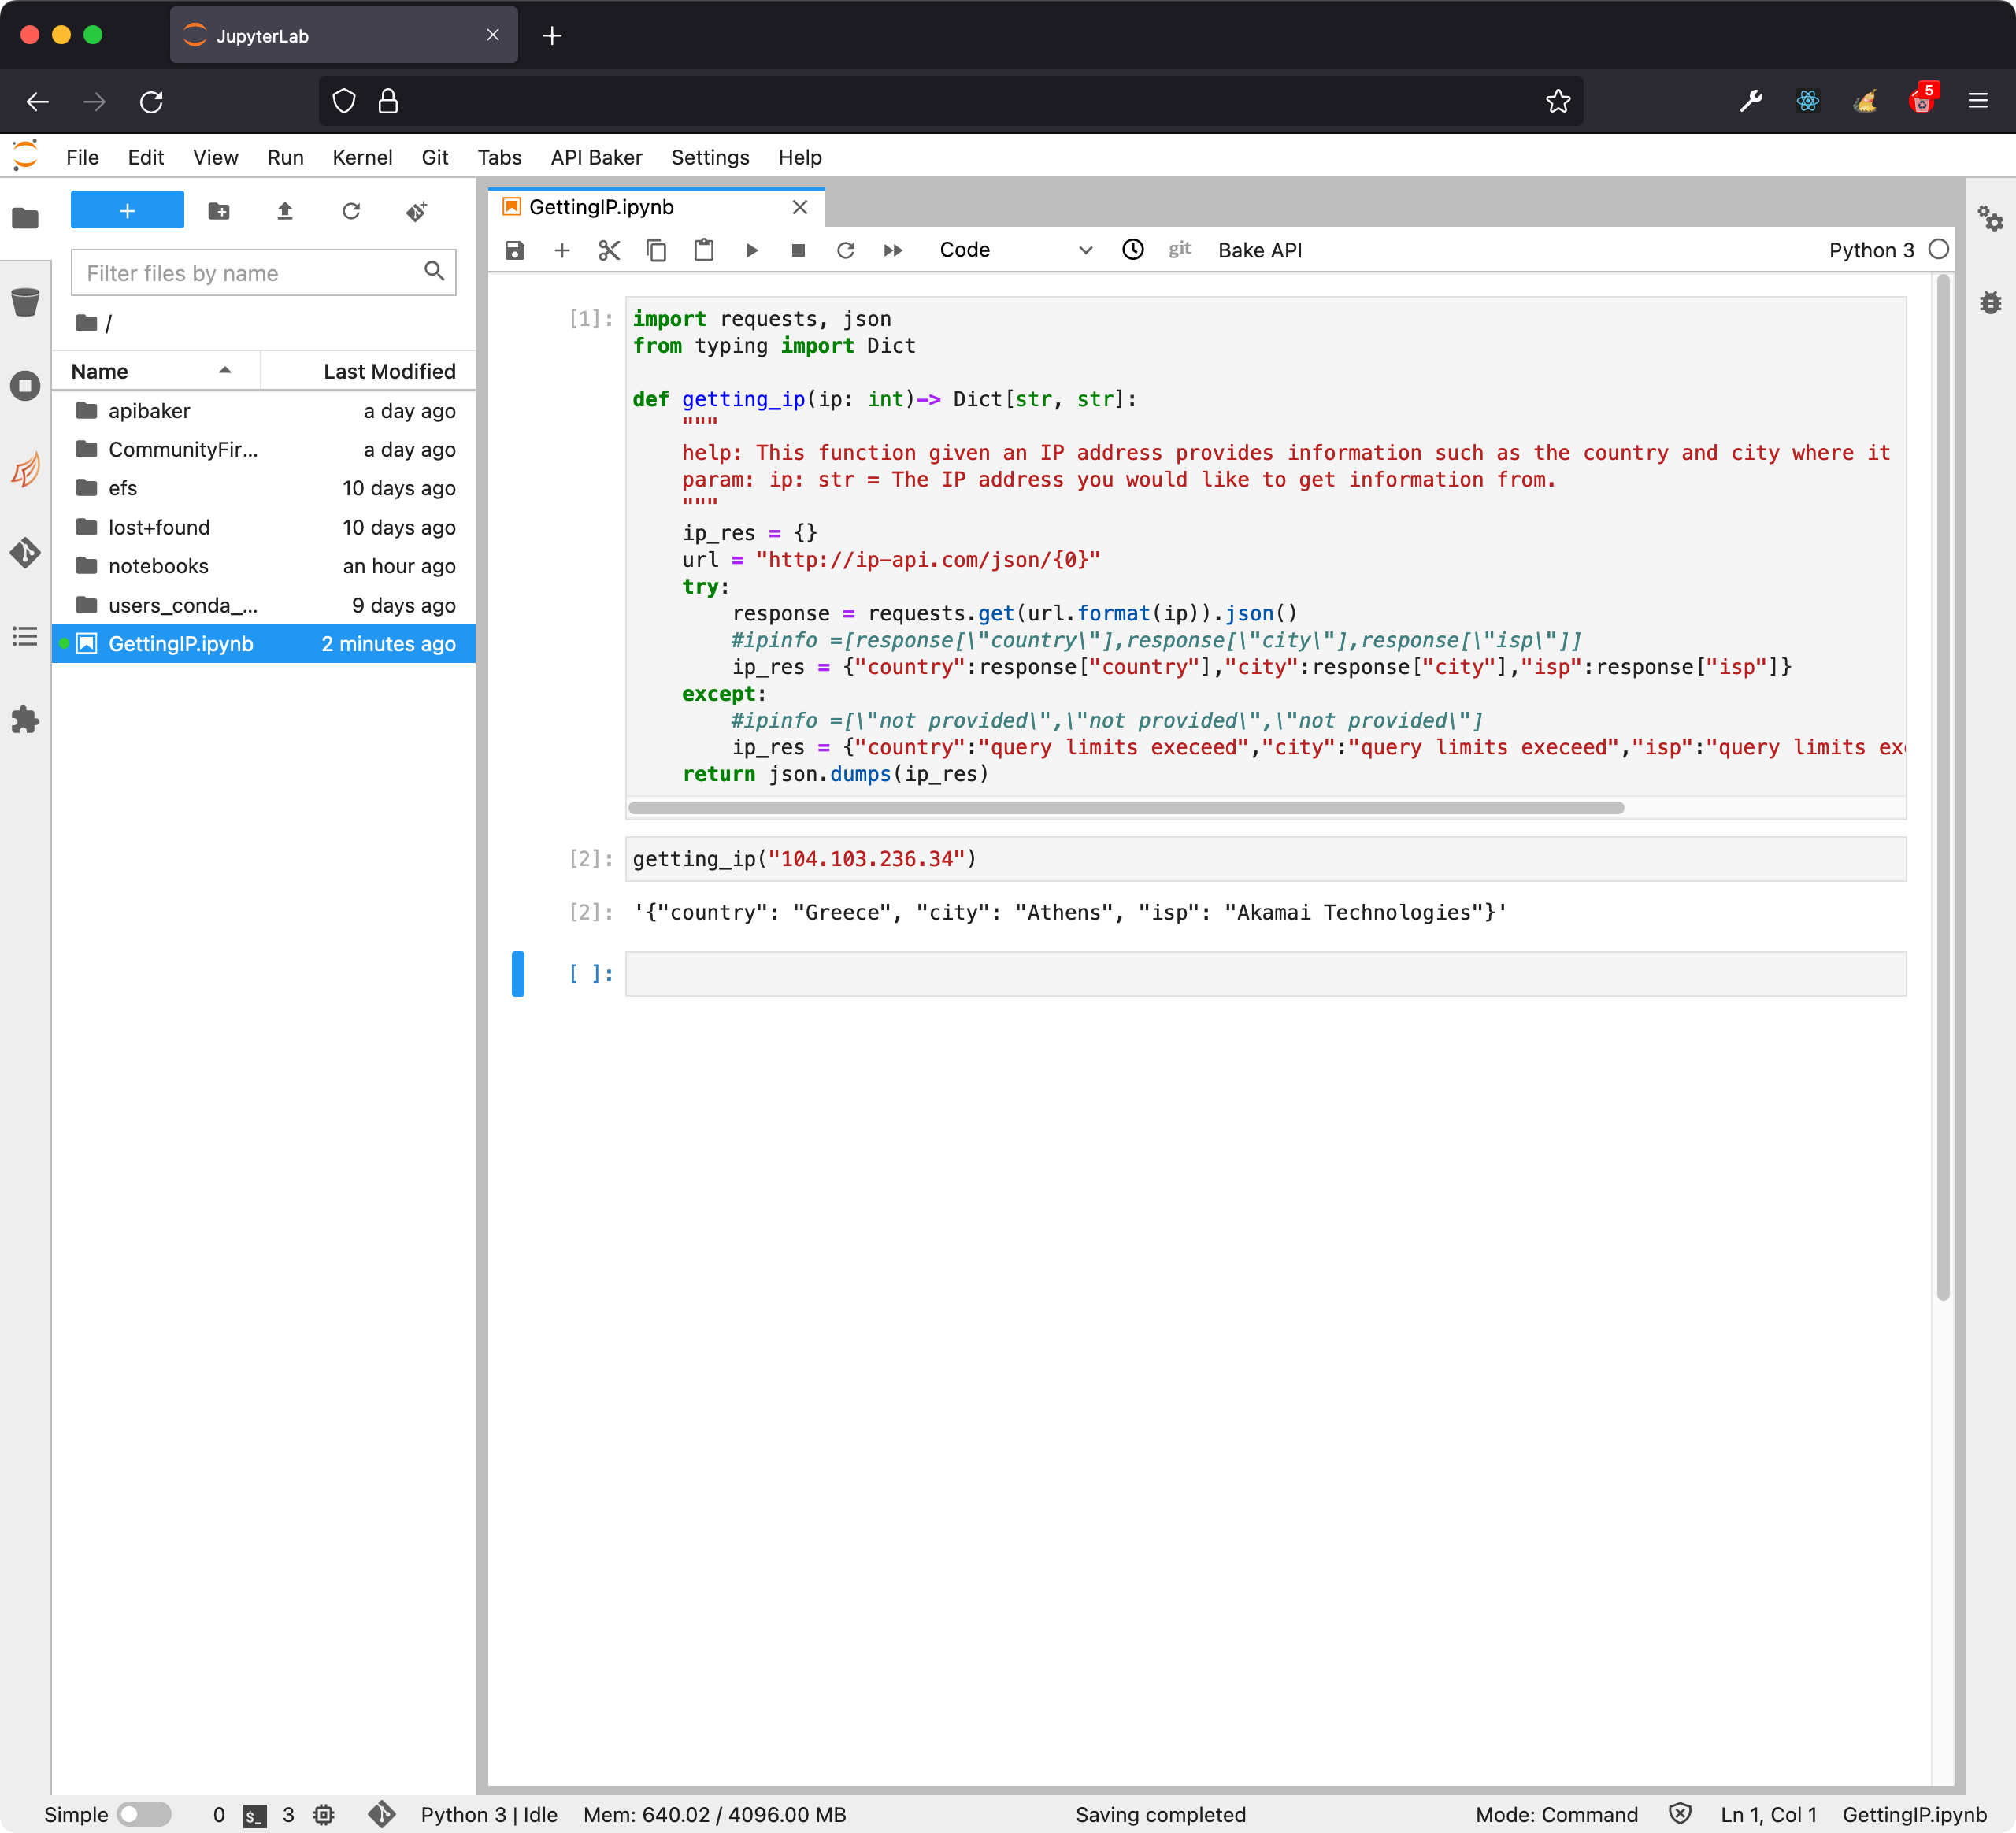The width and height of the screenshot is (2016, 1833).
Task: Click the save notebook icon
Action: point(514,250)
